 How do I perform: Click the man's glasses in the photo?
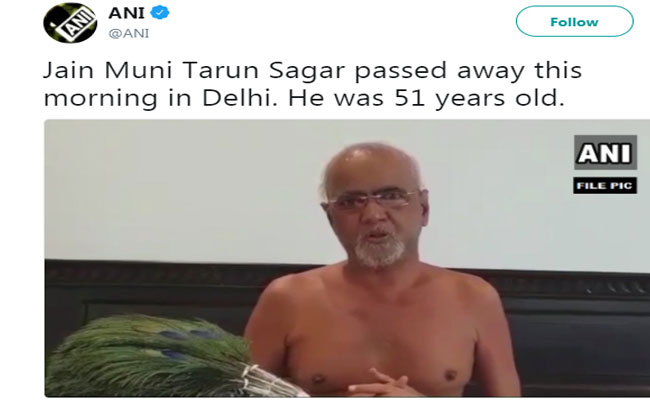tap(372, 200)
